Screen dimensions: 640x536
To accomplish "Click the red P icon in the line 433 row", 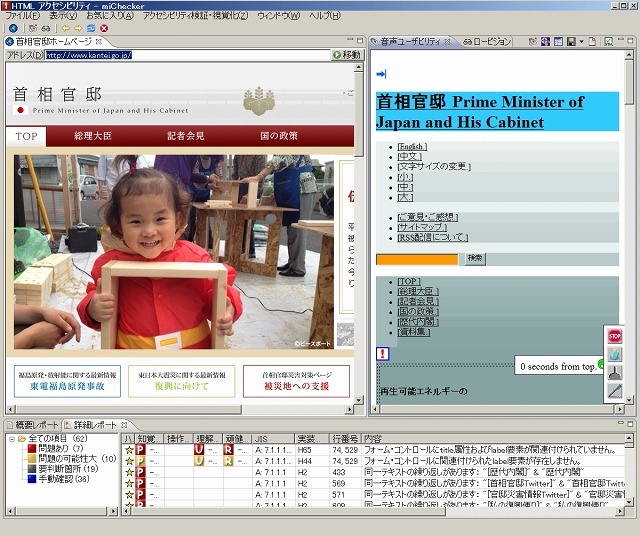I will click(x=140, y=472).
